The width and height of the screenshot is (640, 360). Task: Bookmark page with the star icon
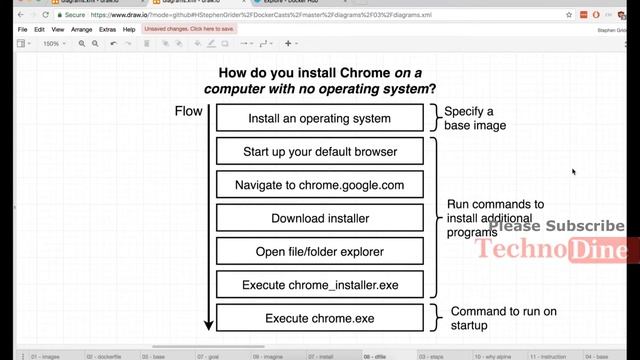pos(569,15)
